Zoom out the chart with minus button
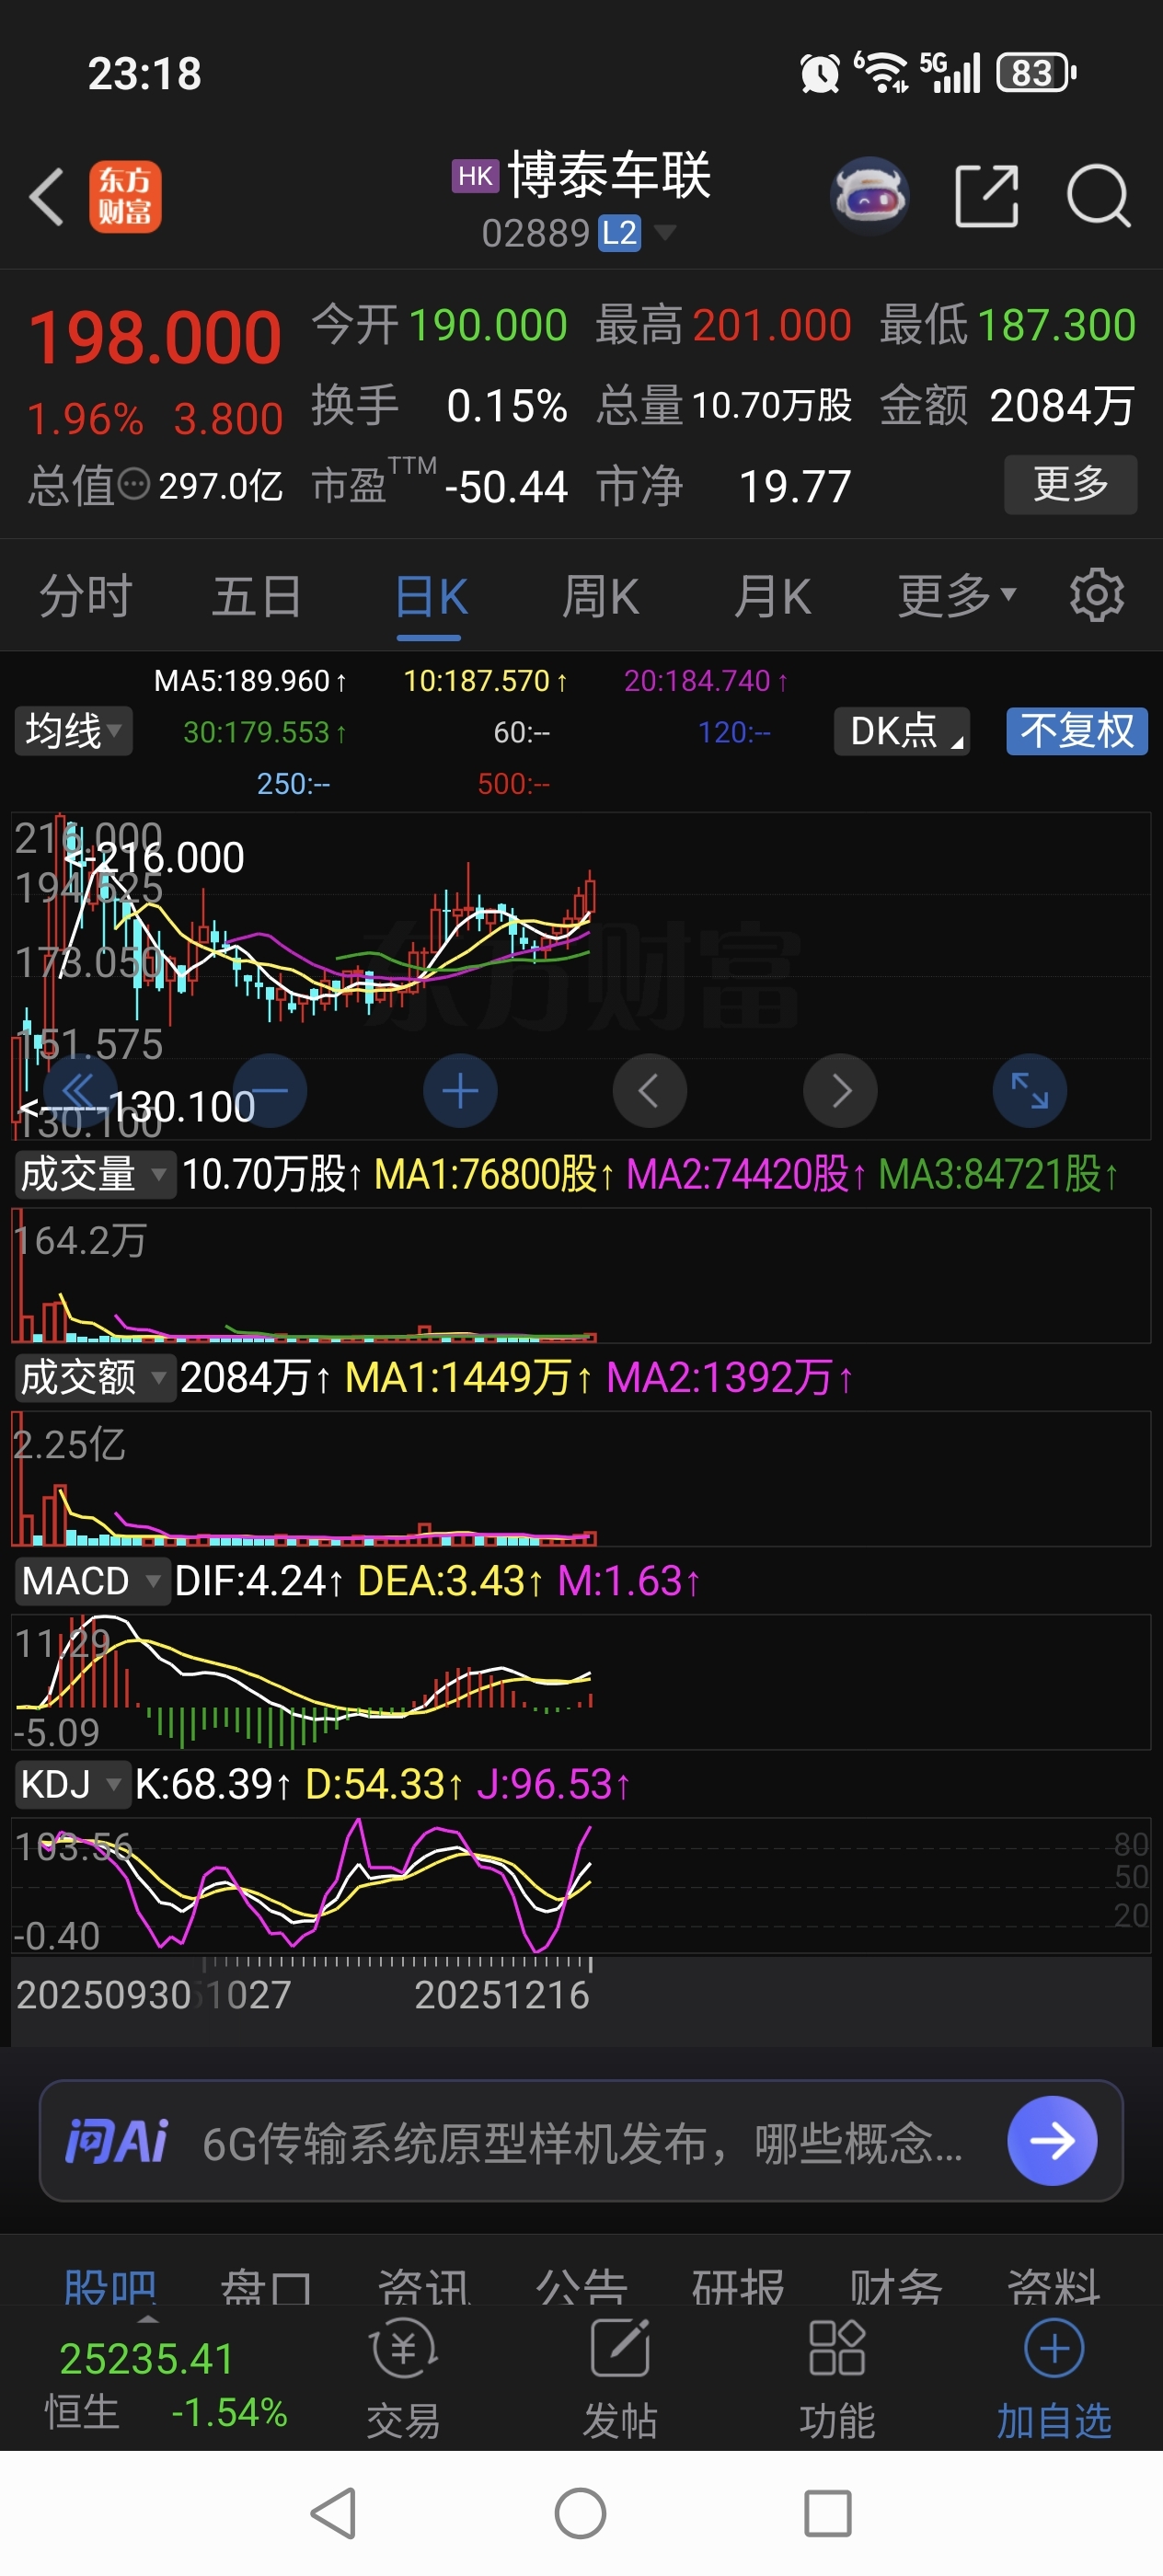Screen dimensions: 1163x2576 pos(269,1091)
